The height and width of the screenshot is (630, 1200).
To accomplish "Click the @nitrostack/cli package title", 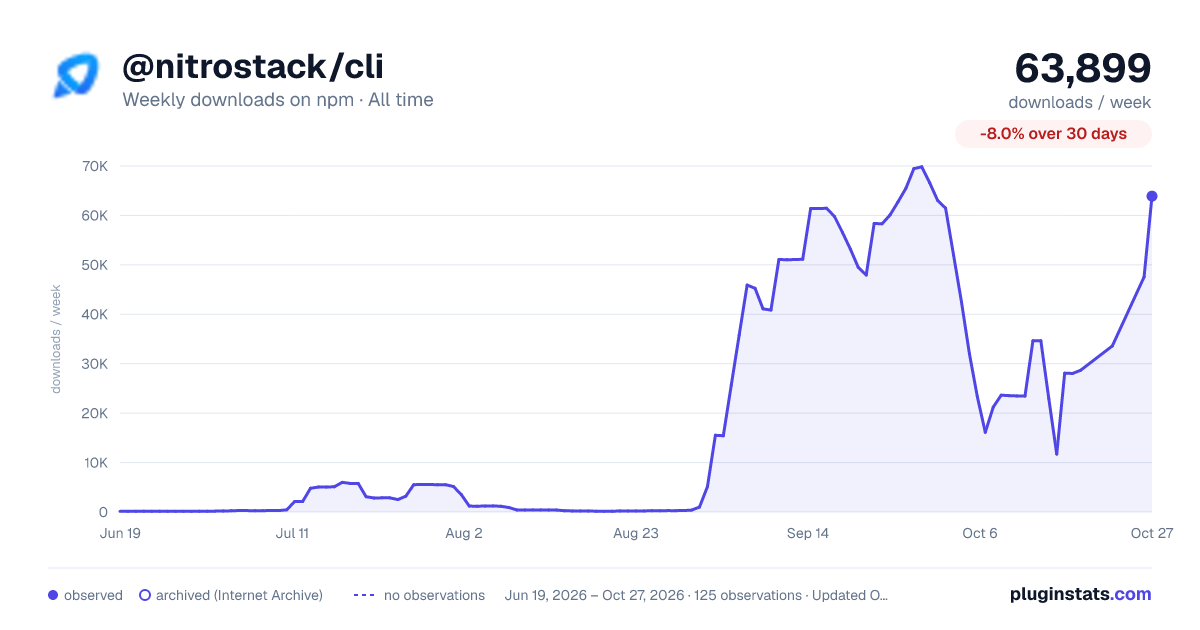I will click(x=253, y=67).
